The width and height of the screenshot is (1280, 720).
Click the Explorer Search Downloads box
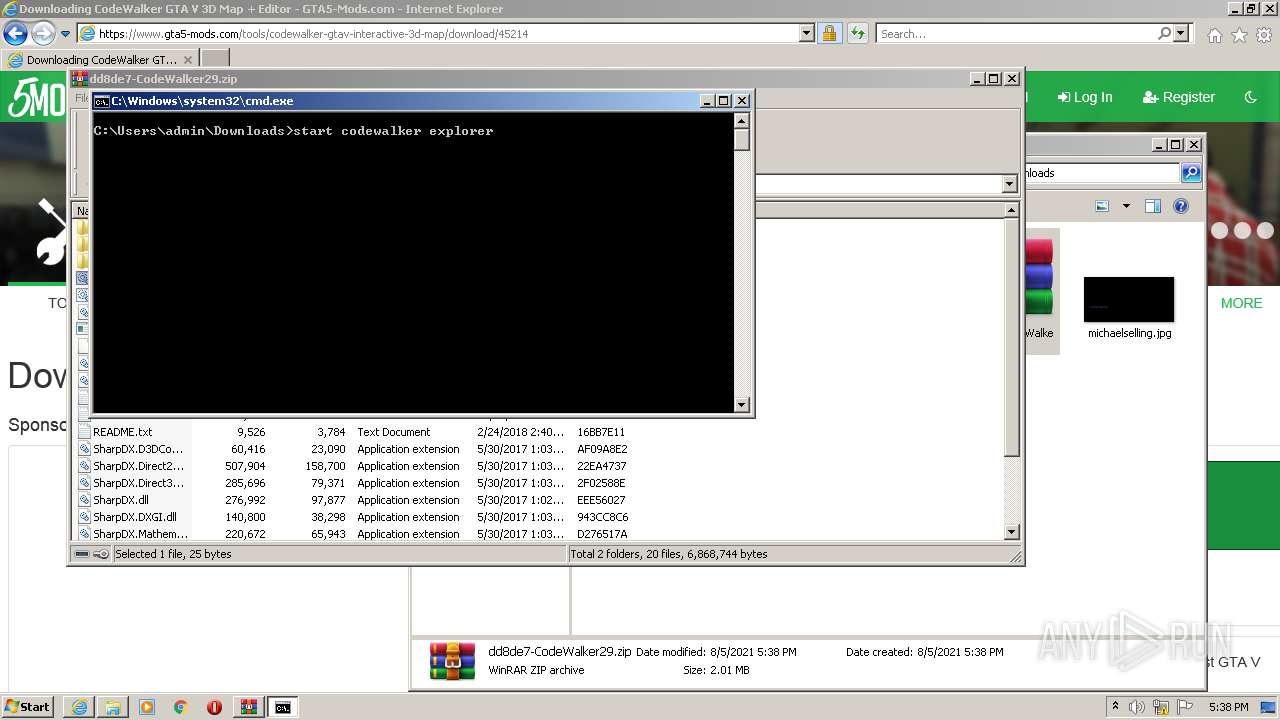tap(1102, 173)
